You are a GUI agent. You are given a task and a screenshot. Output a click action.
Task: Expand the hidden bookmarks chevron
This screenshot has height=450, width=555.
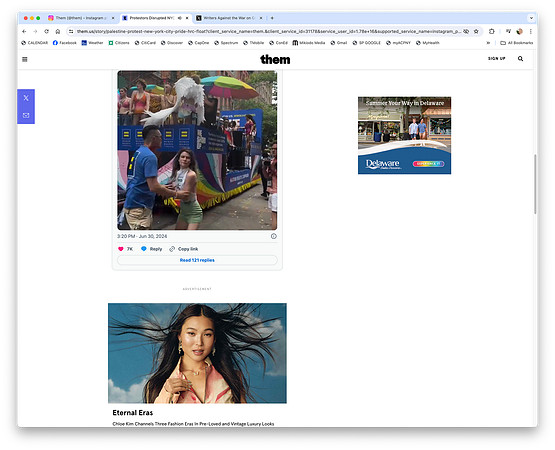pyautogui.click(x=488, y=43)
